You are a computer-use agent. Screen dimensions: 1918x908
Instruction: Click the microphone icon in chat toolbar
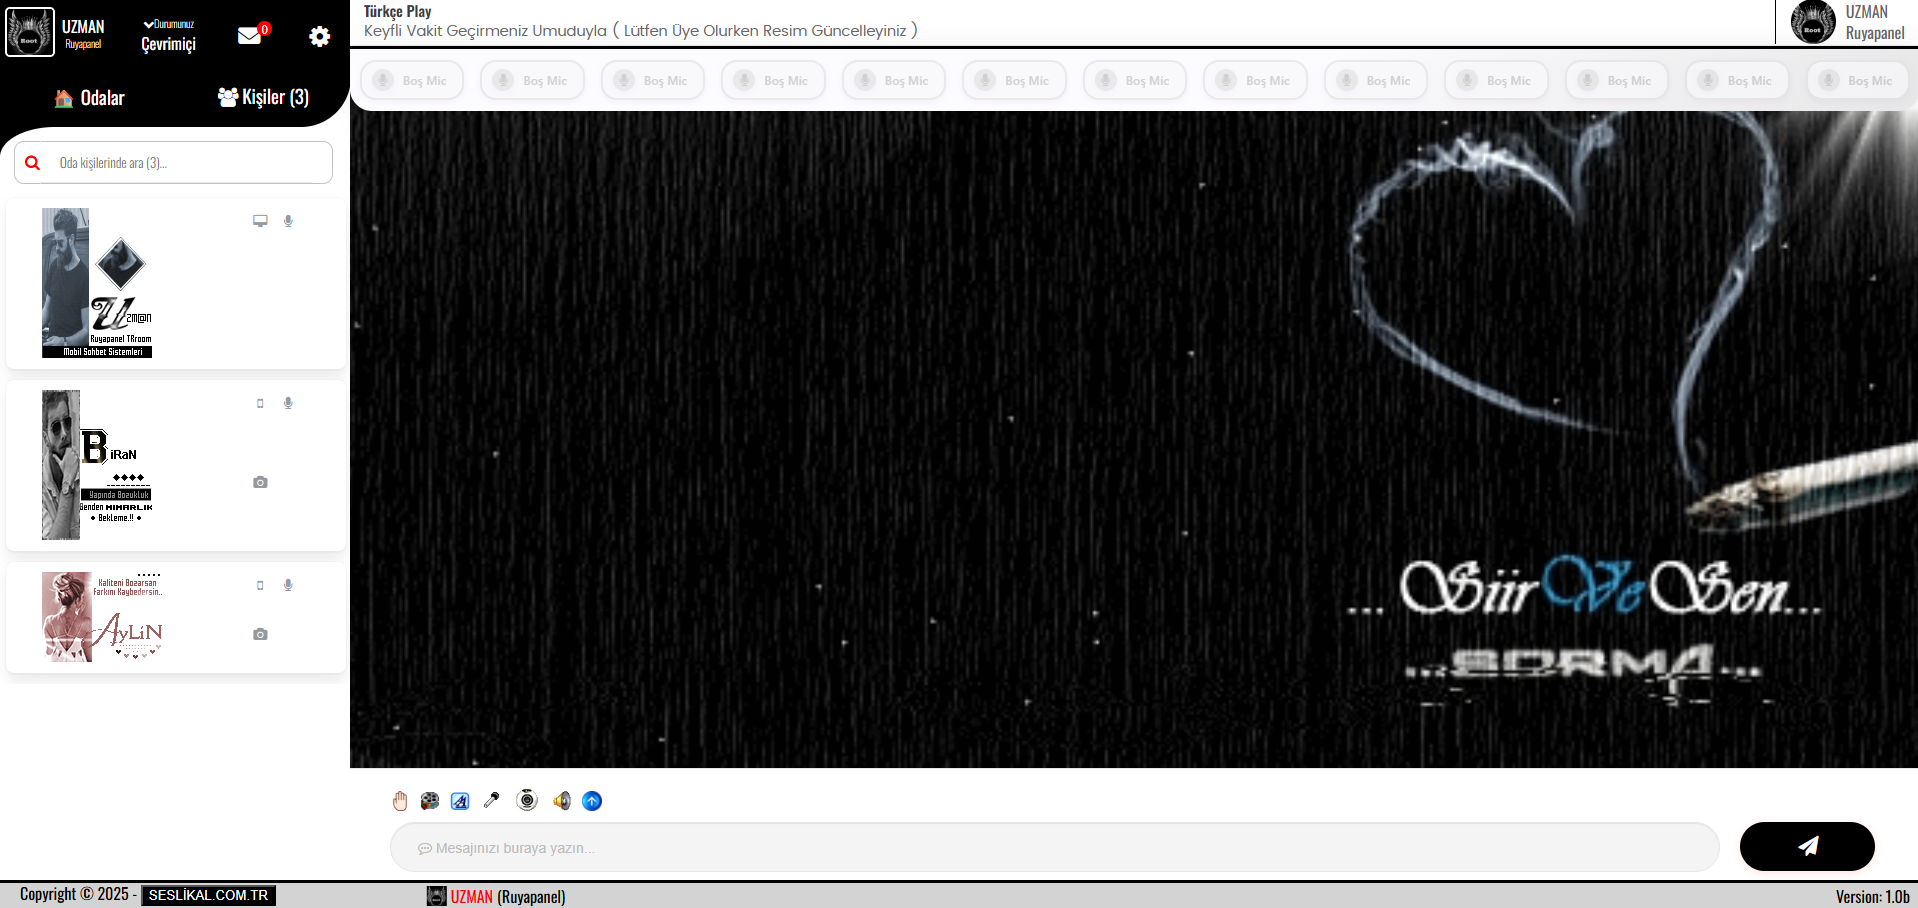pos(491,800)
